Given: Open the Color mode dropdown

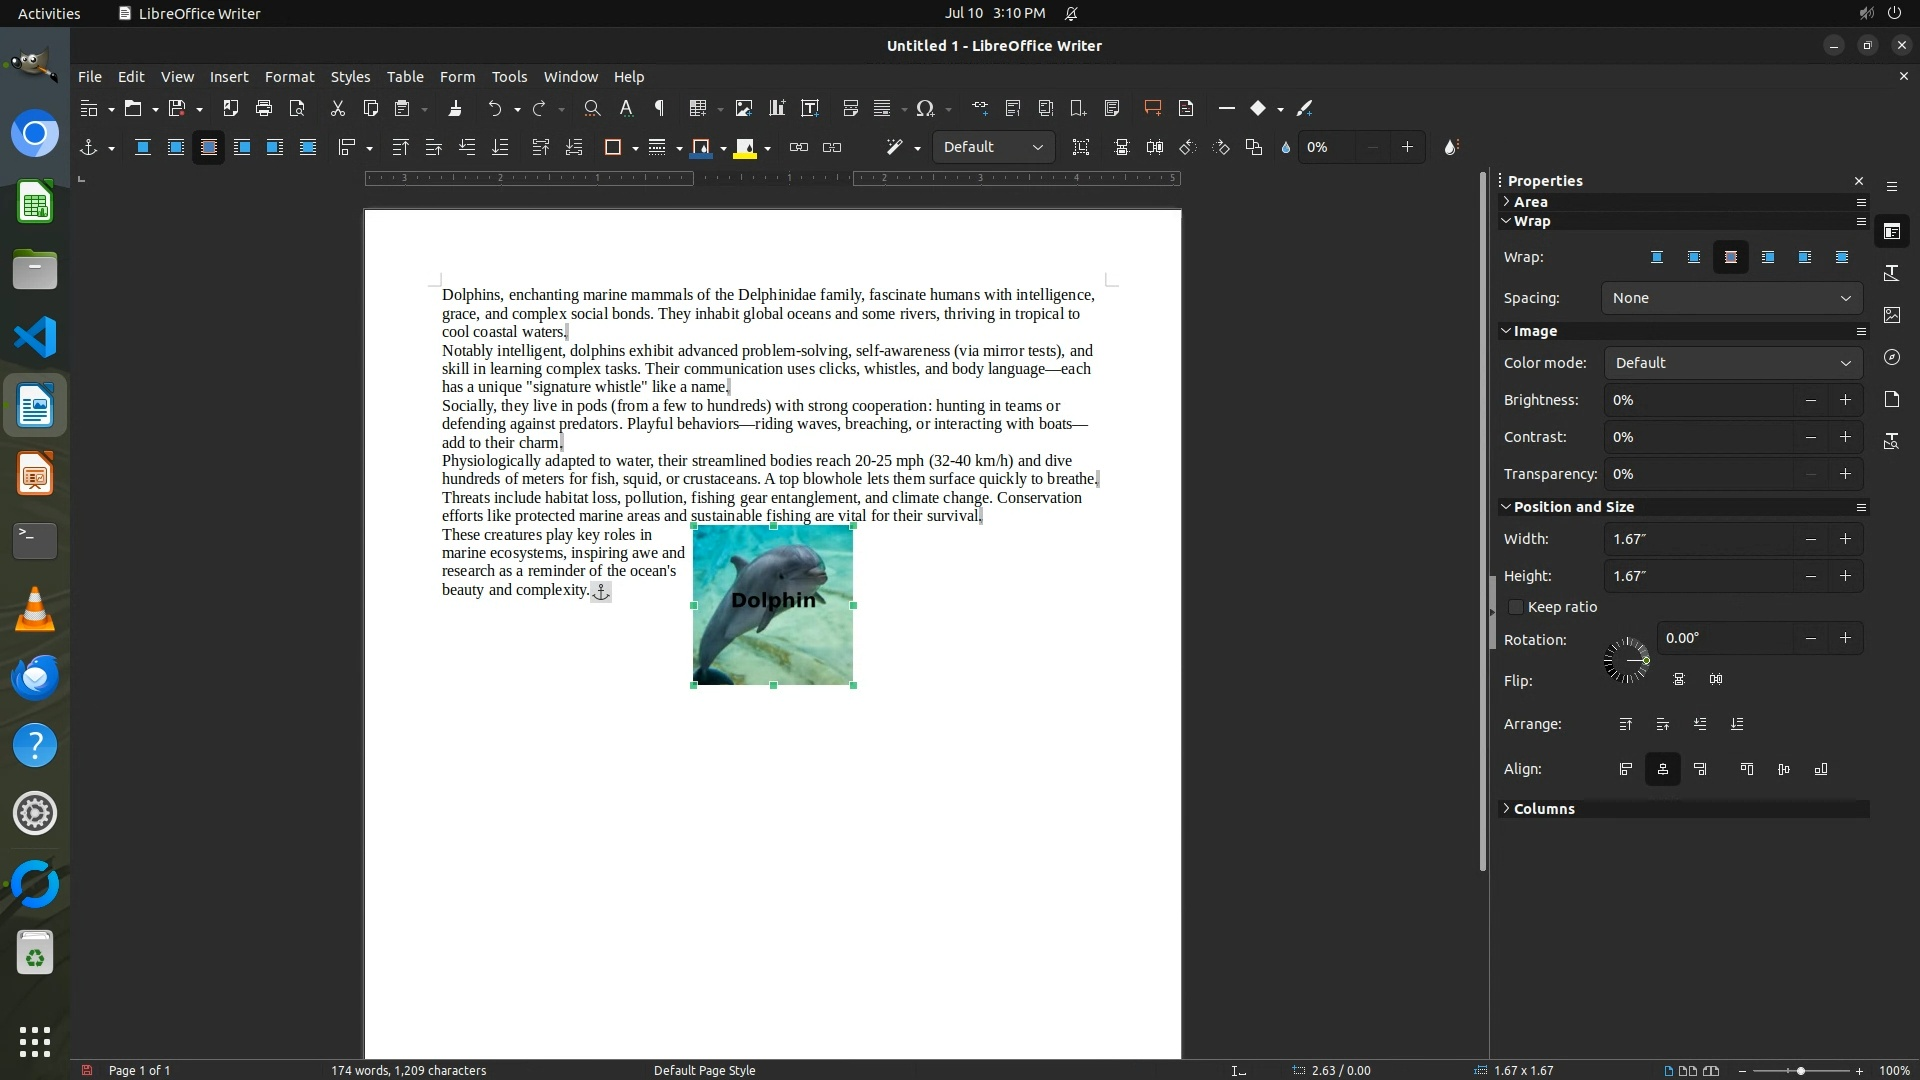Looking at the screenshot, I should coord(1732,363).
